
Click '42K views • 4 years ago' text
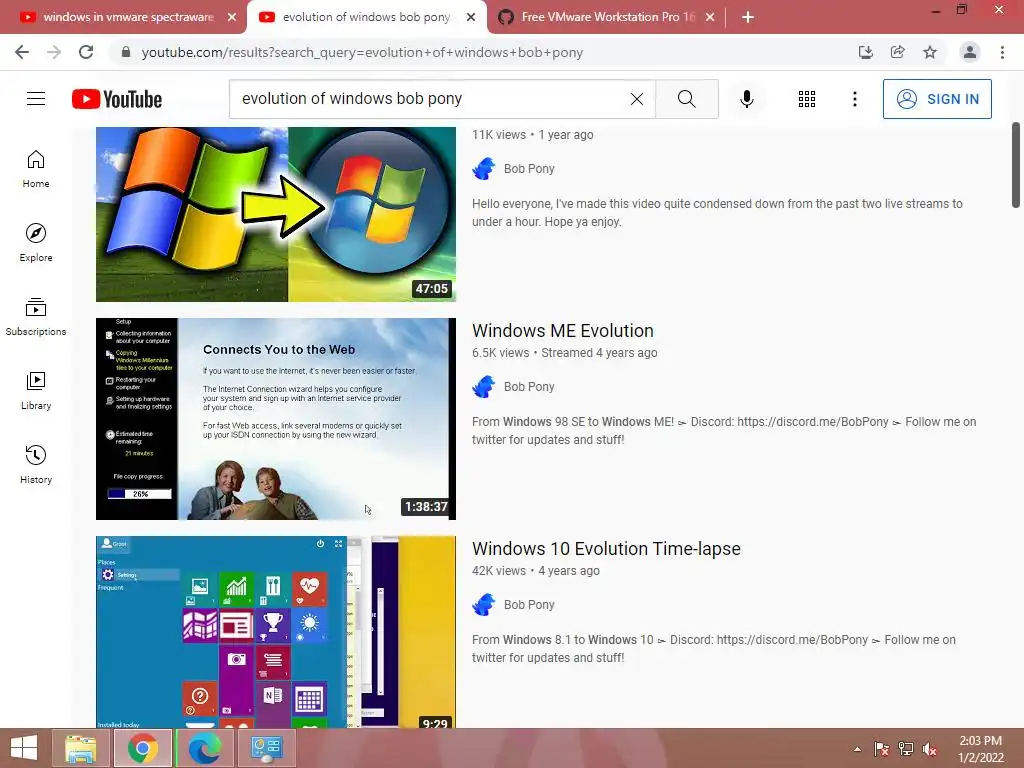tap(536, 571)
